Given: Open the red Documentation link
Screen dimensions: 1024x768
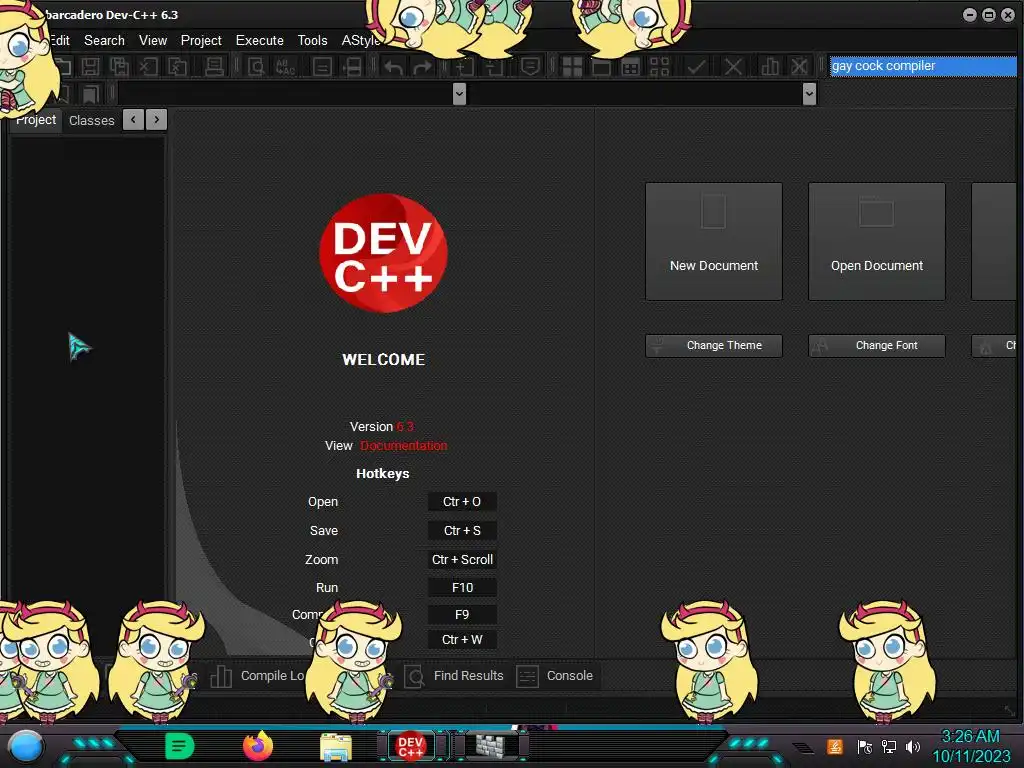Looking at the screenshot, I should [x=404, y=445].
